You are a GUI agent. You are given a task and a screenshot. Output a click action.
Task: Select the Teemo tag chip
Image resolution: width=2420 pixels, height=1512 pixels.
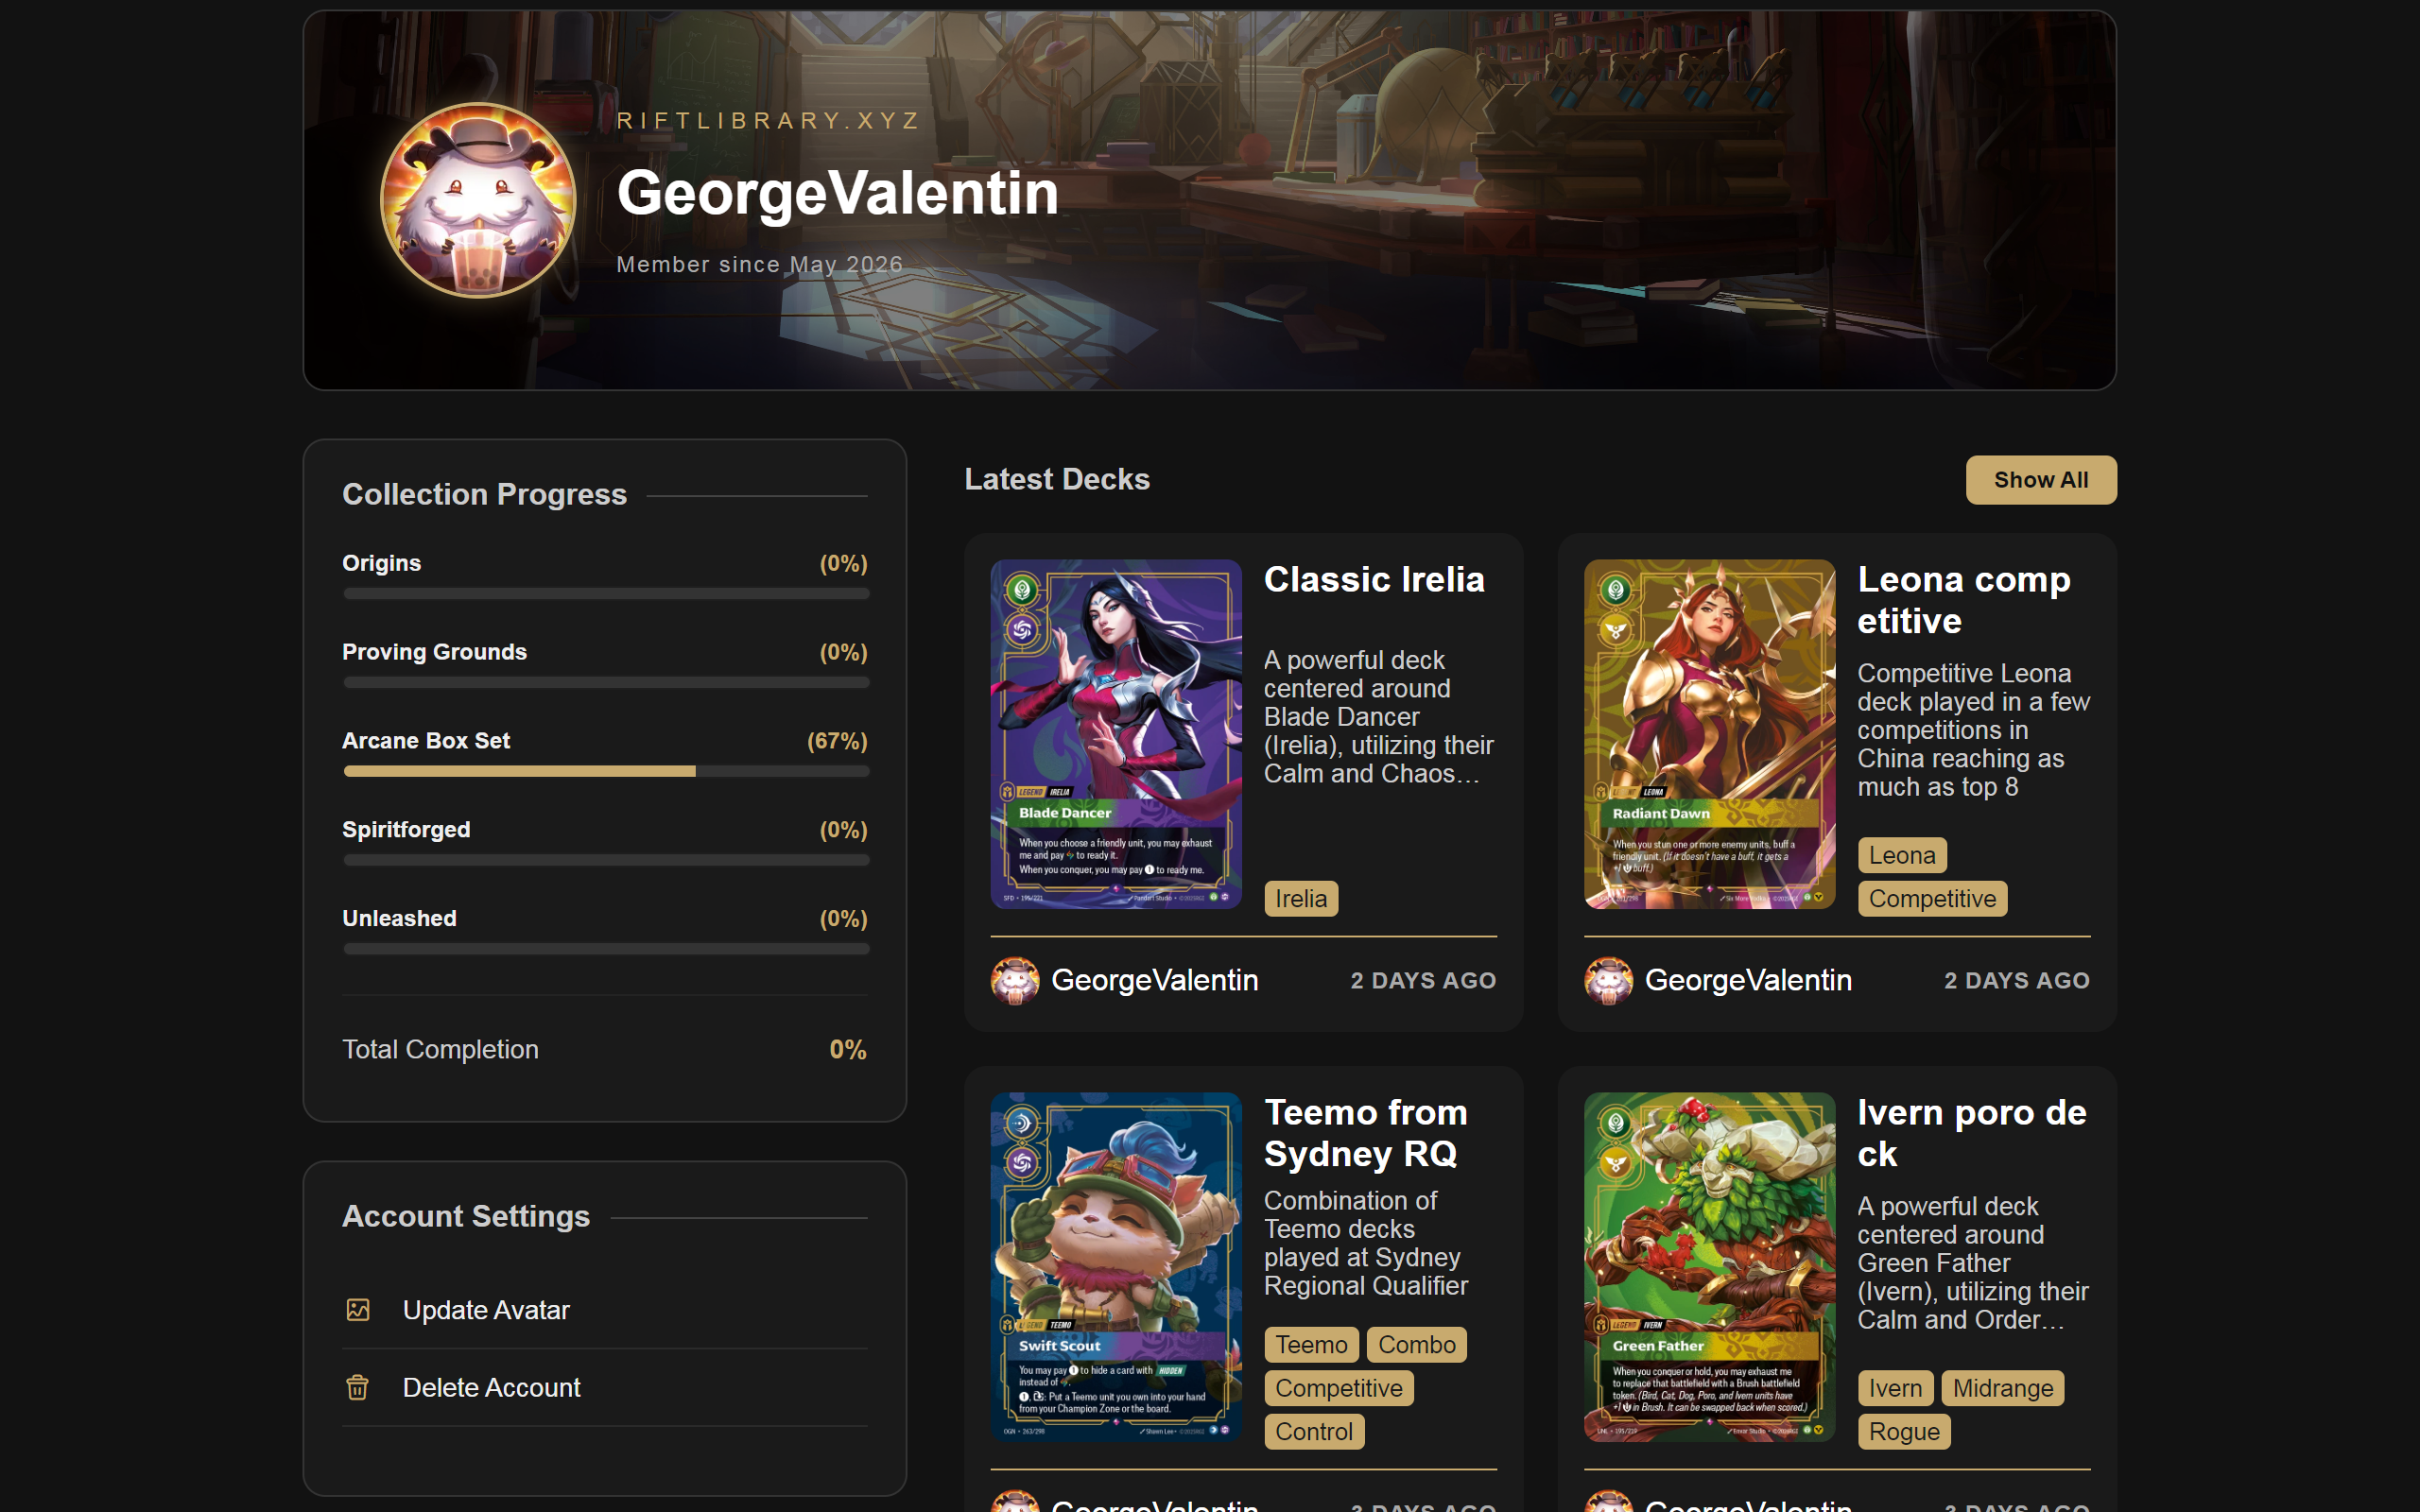tap(1311, 1345)
